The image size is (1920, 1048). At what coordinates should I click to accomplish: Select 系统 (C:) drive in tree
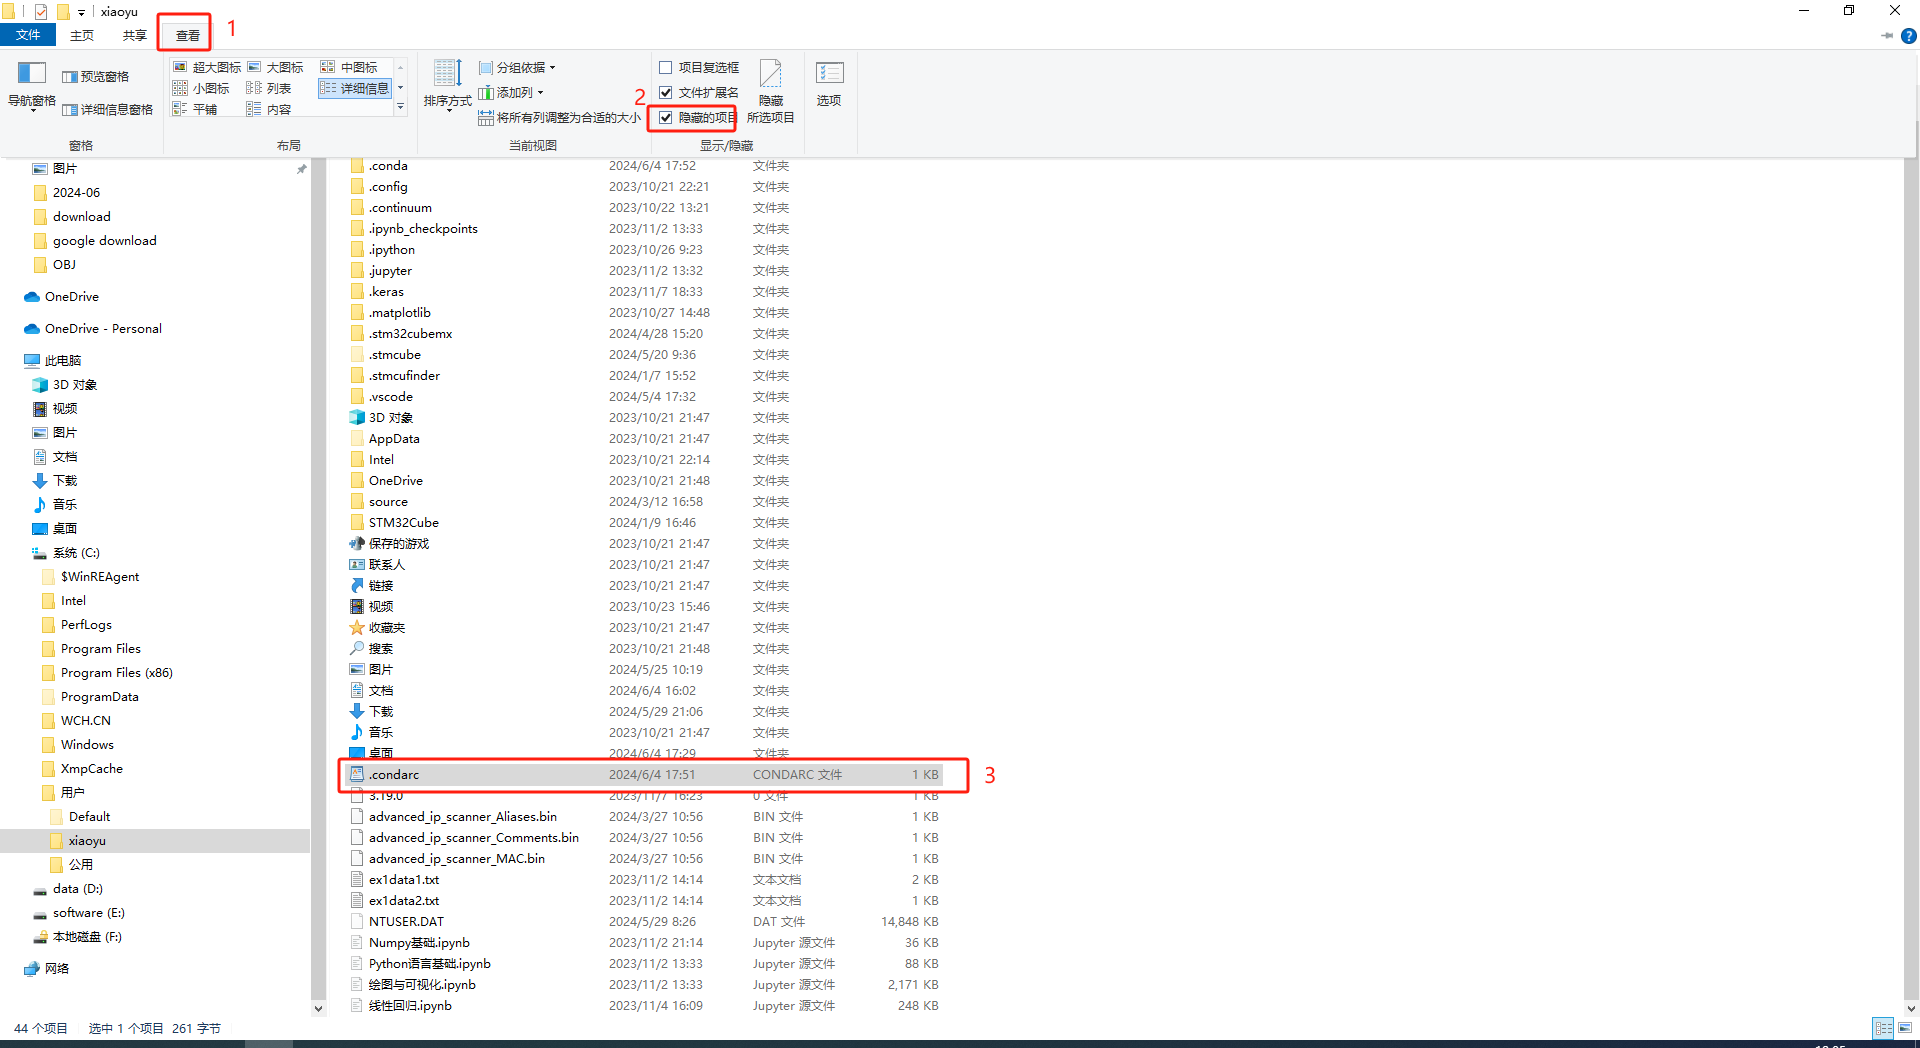point(67,553)
